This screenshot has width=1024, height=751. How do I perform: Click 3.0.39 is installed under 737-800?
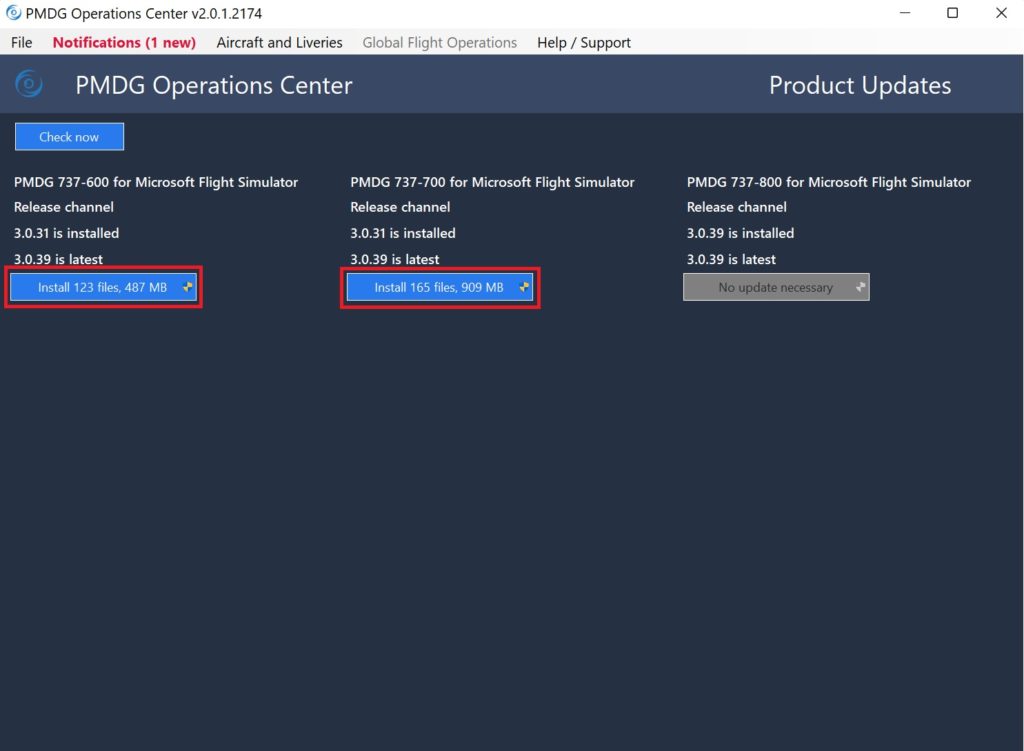coord(741,233)
